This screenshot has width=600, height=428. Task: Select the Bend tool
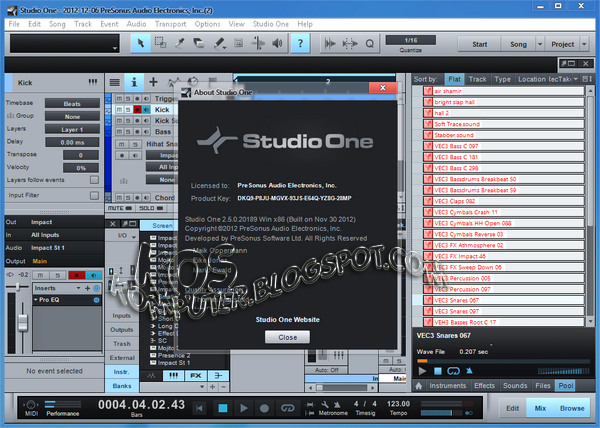tap(258, 43)
